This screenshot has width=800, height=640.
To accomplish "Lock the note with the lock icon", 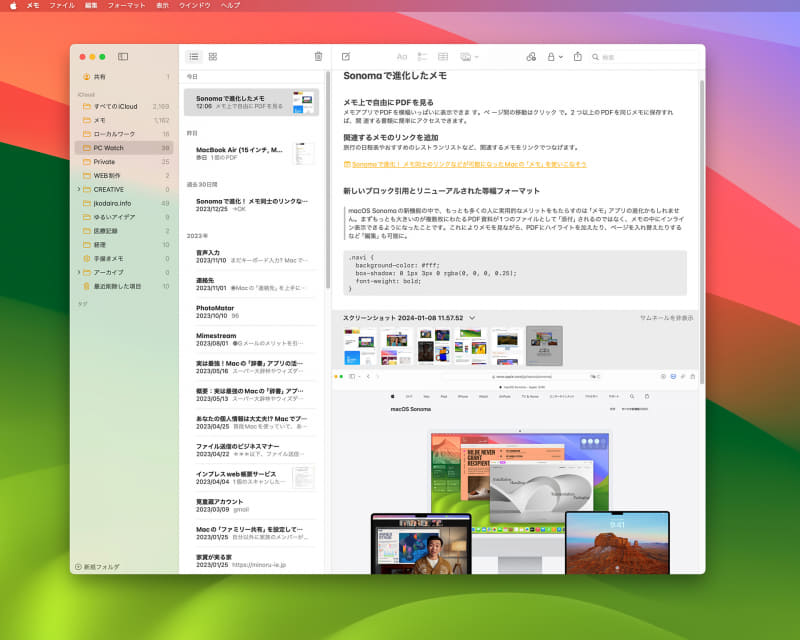I will coord(549,56).
